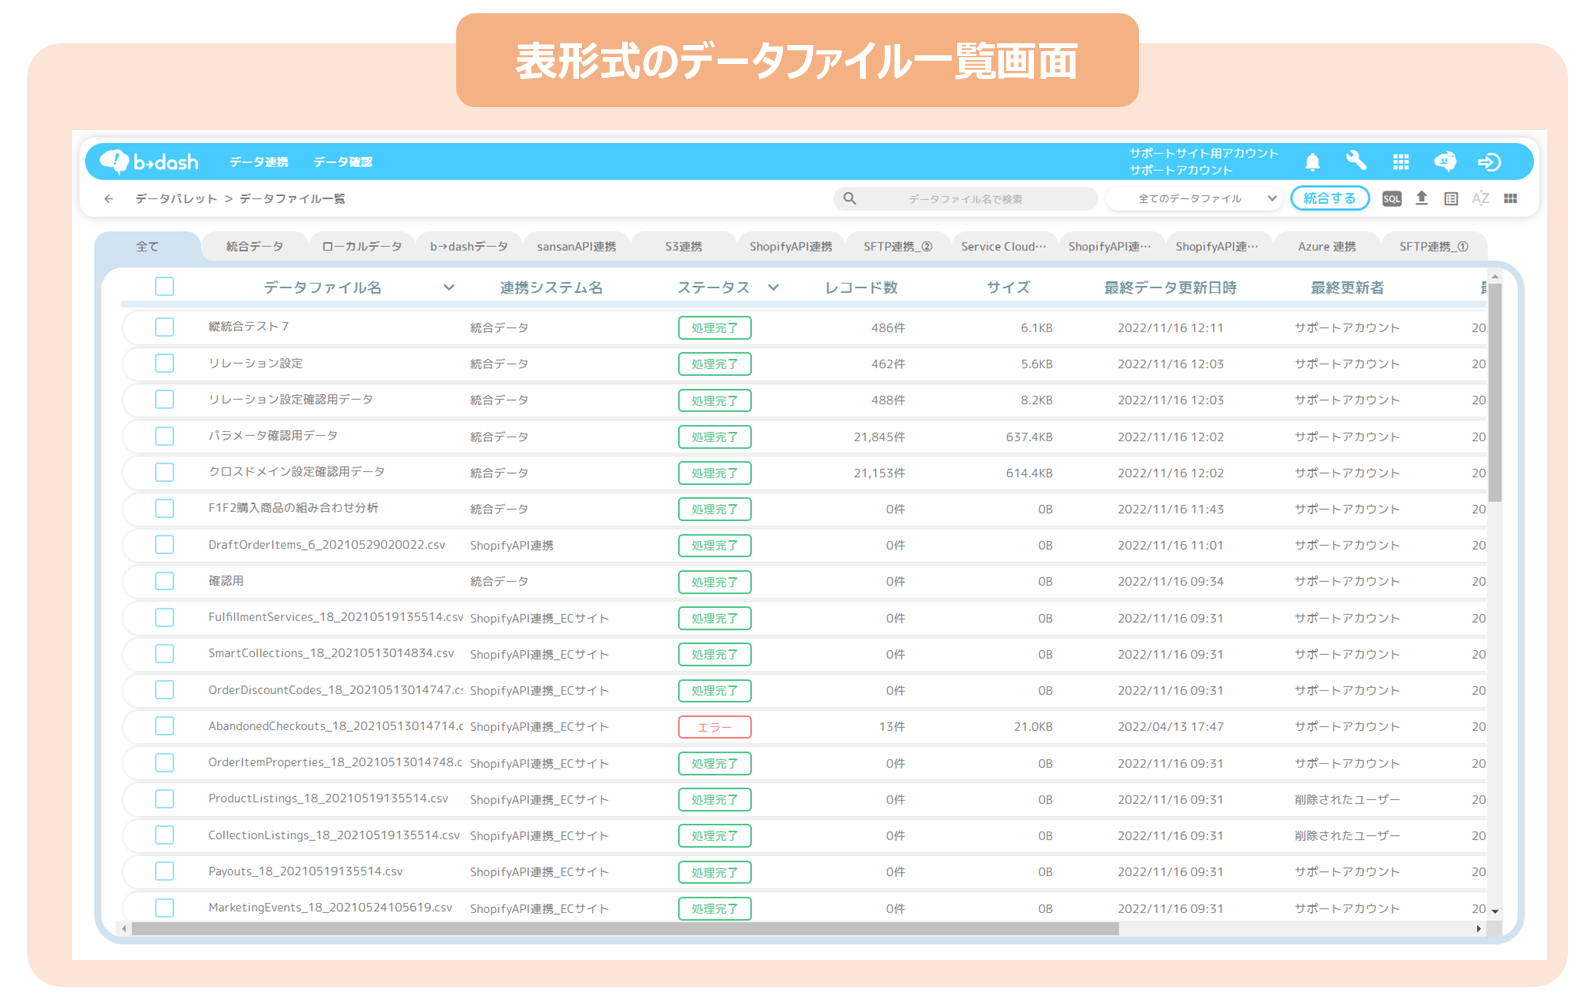Viewport: 1595px width, 1004px height.
Task: Switch to the 統合データ tab
Action: click(x=254, y=247)
